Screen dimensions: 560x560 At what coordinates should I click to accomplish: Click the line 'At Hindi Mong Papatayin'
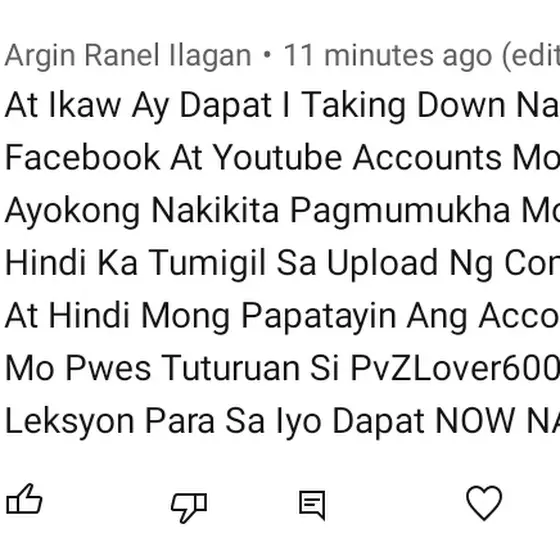[282, 316]
